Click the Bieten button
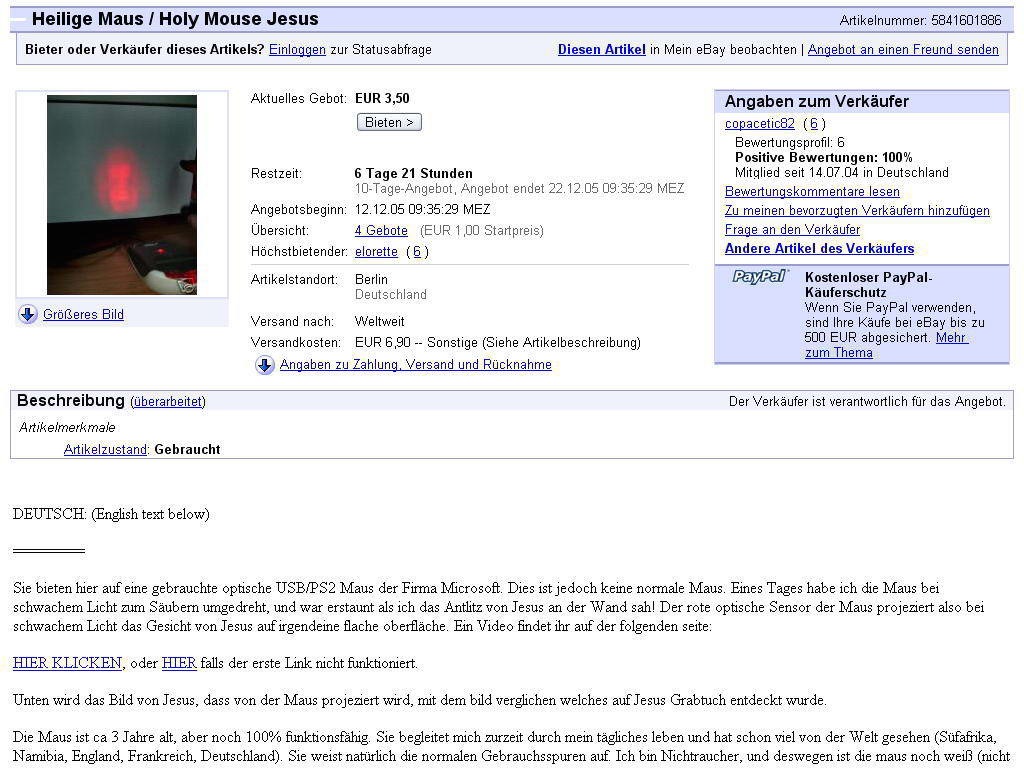1024x768 pixels. (x=389, y=122)
